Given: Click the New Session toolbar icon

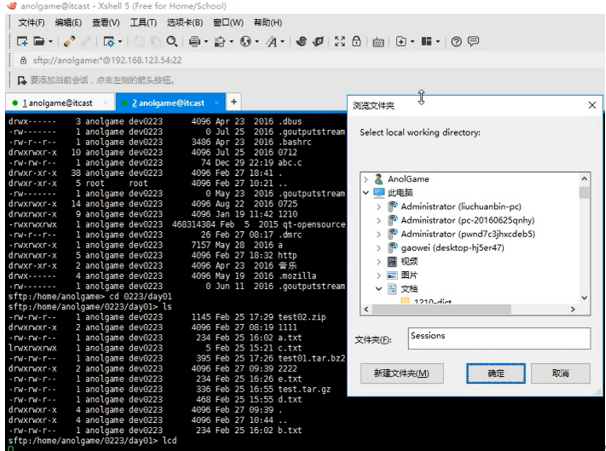Looking at the screenshot, I should coord(22,41).
